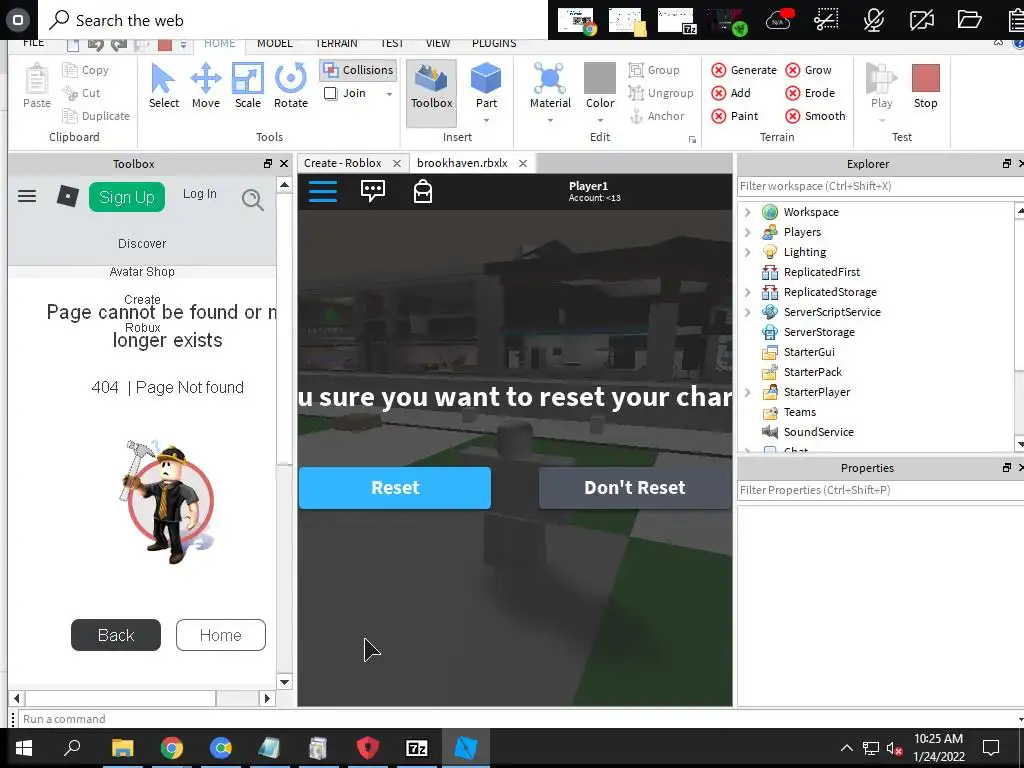The width and height of the screenshot is (1024, 768).
Task: Switch to the MODEL ribbon tab
Action: click(274, 44)
